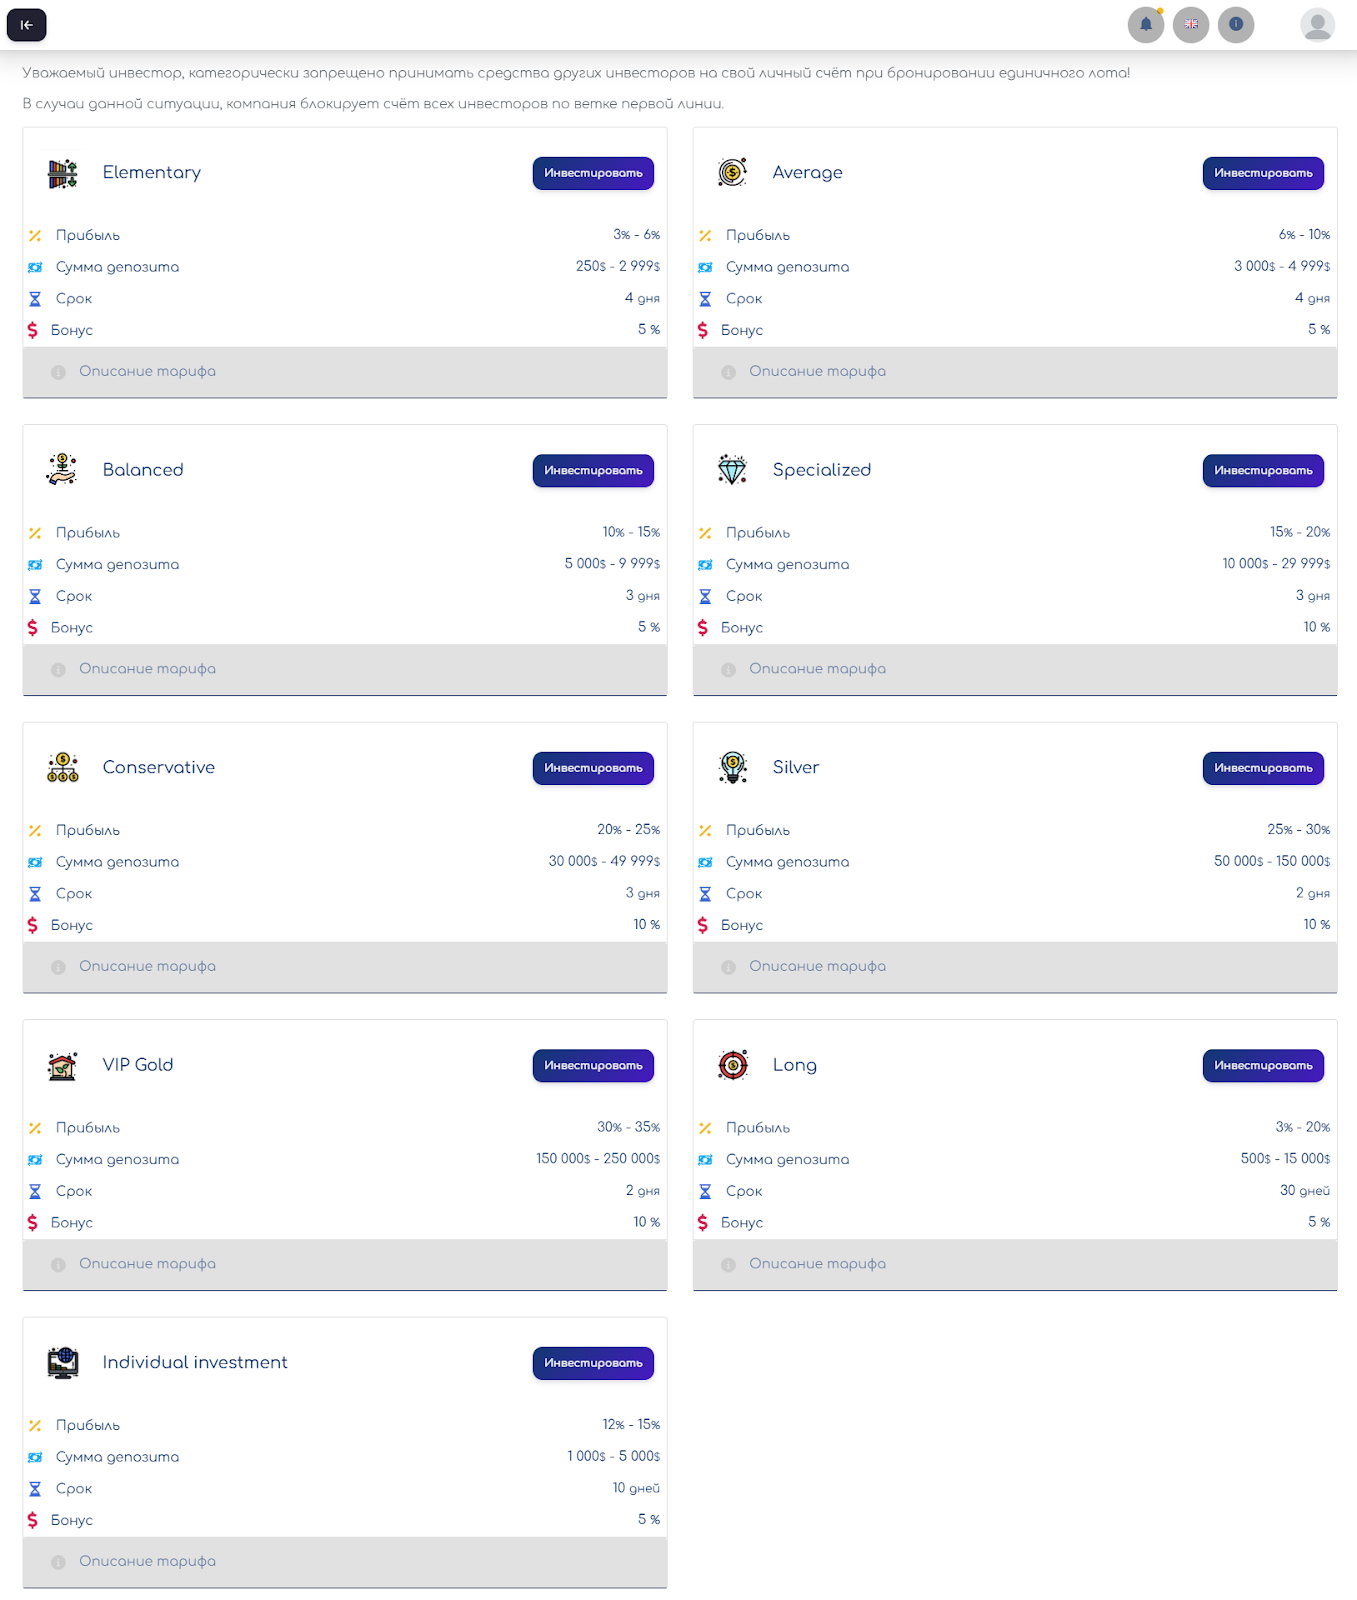Open the notifications bell icon
The width and height of the screenshot is (1357, 1600).
(1146, 25)
